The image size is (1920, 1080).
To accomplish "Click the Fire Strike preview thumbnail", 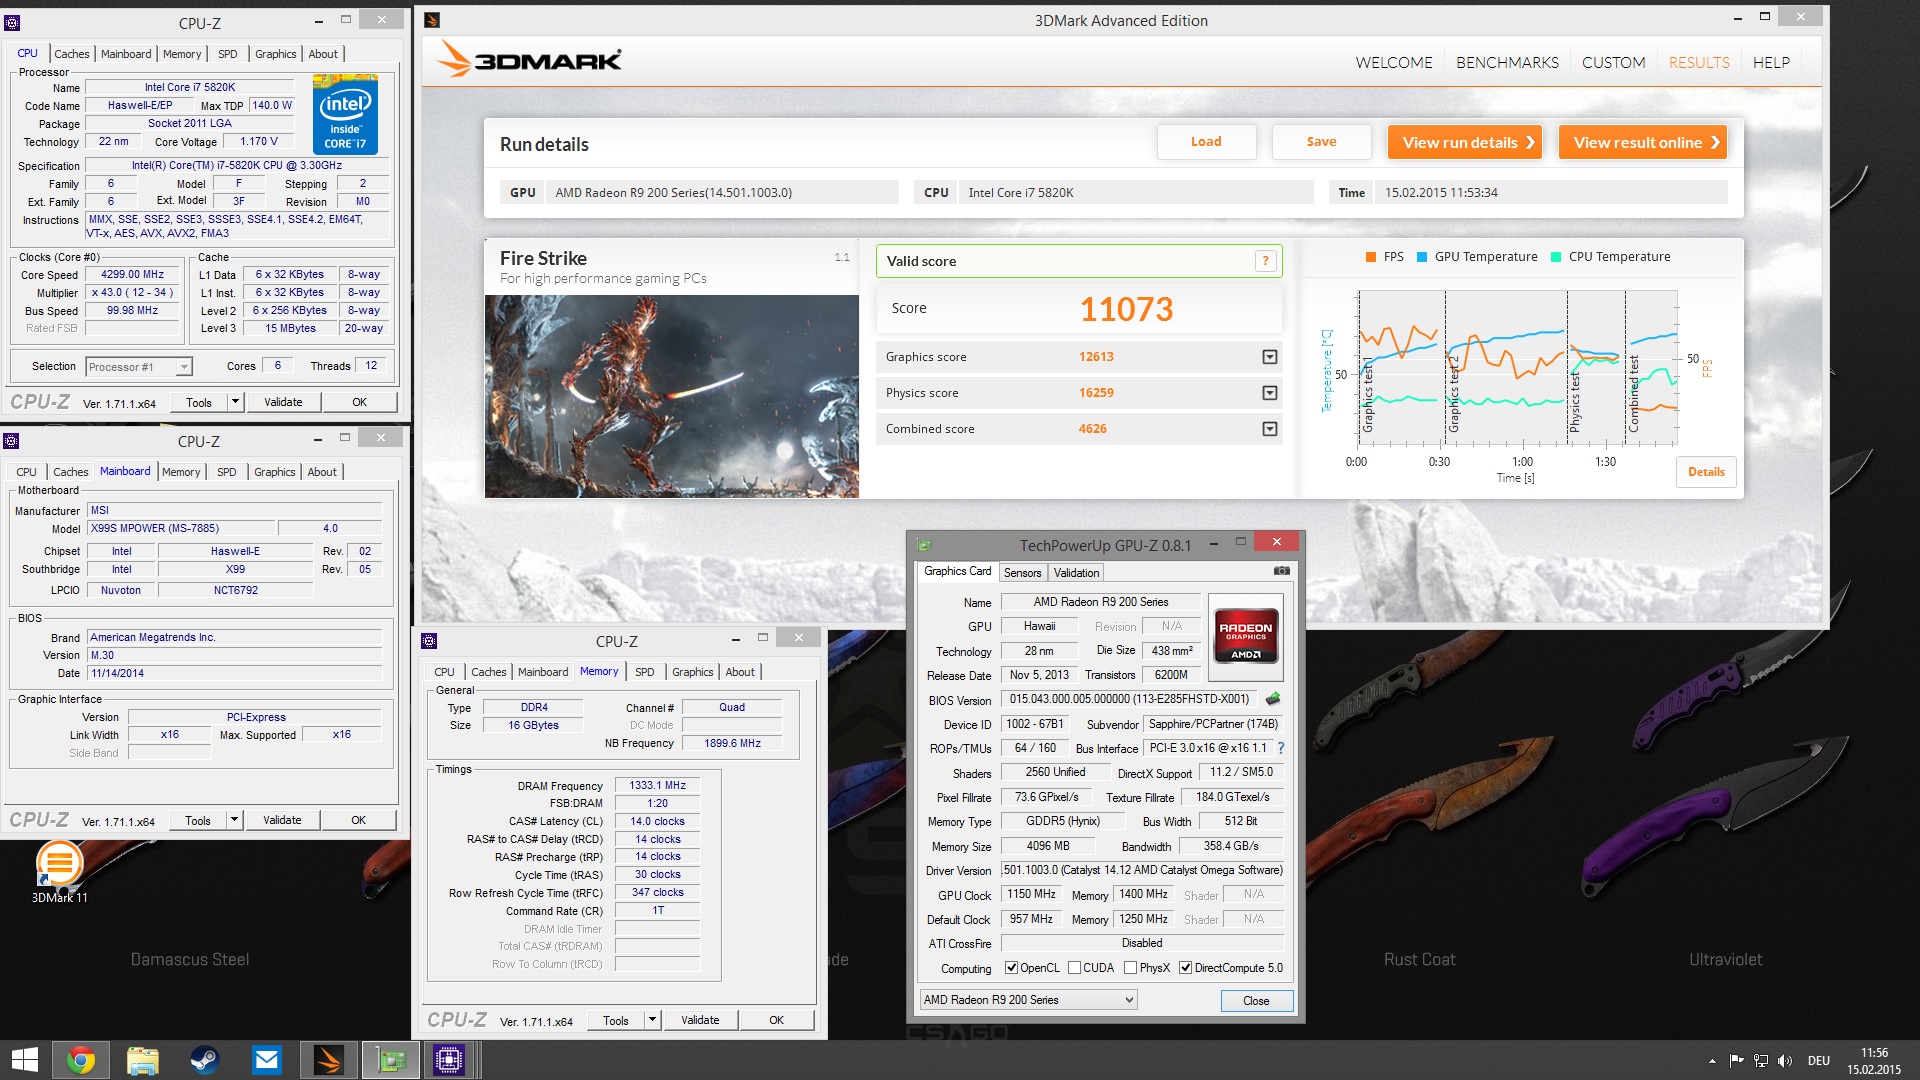I will (671, 396).
